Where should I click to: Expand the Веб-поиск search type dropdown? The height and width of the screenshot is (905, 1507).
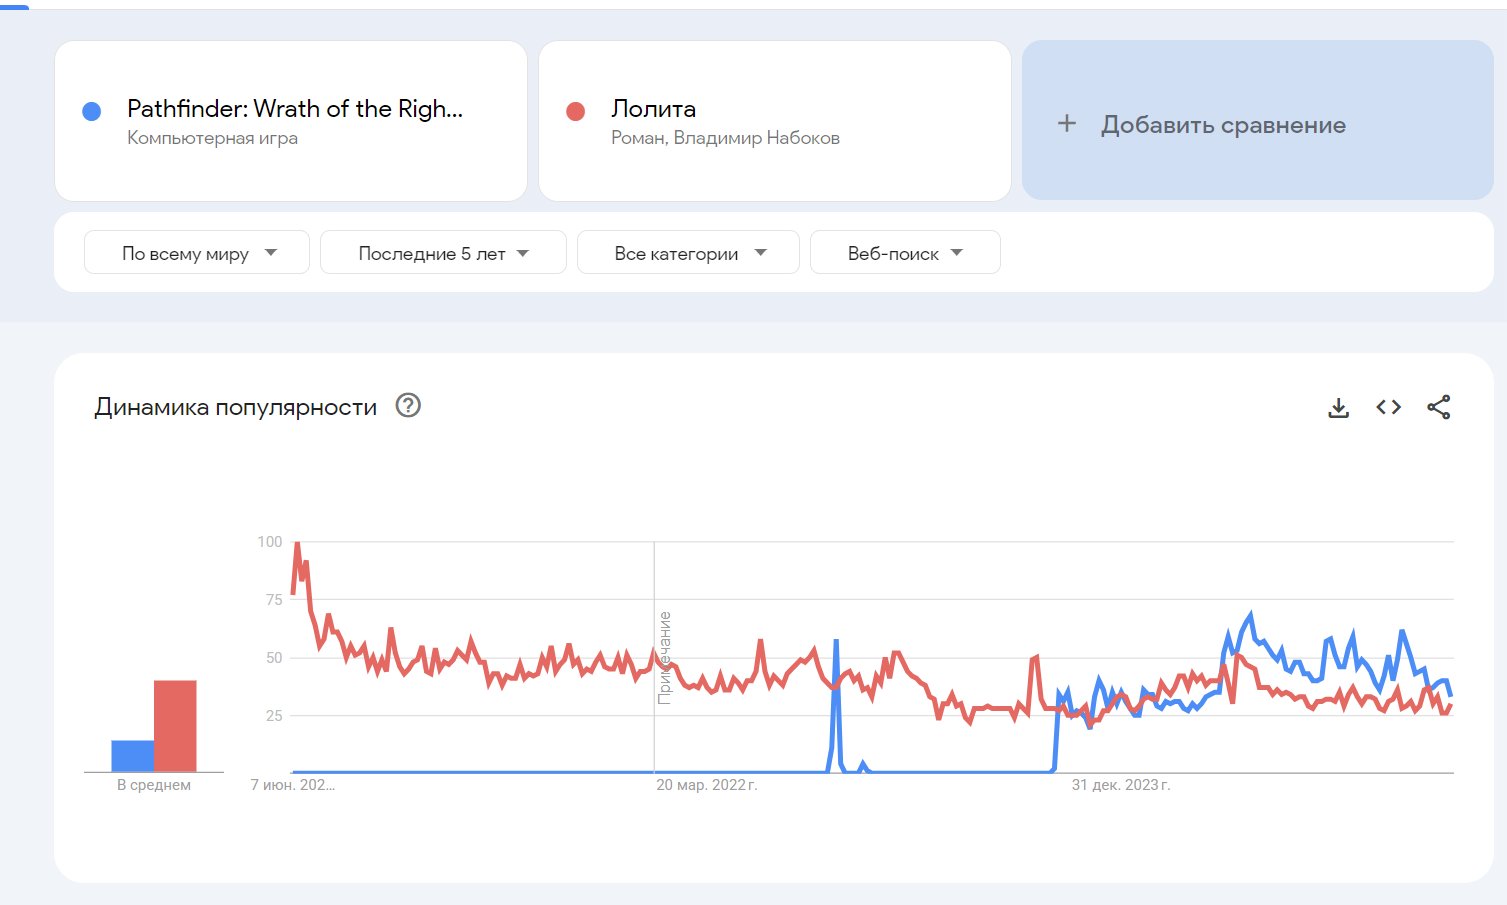coord(904,253)
